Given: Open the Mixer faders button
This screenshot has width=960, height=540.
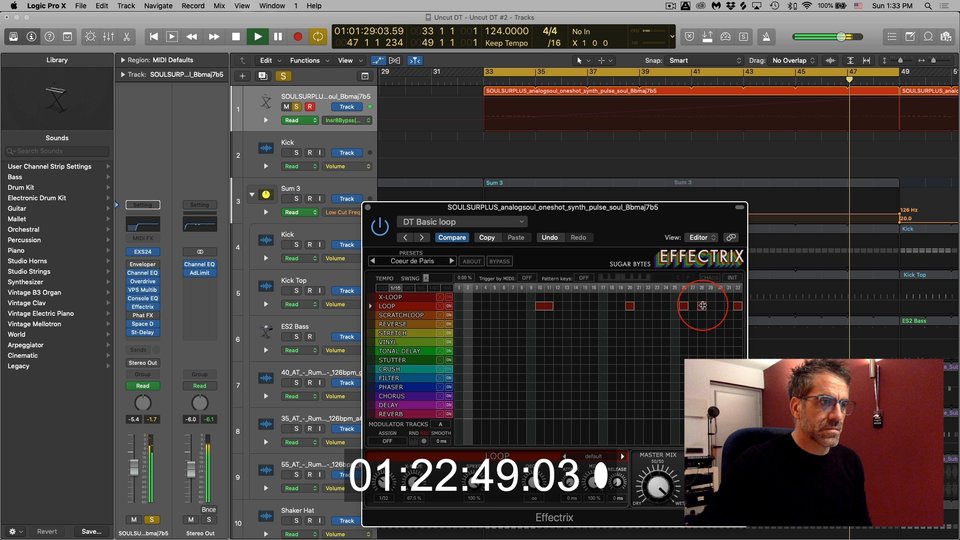Looking at the screenshot, I should (108, 37).
